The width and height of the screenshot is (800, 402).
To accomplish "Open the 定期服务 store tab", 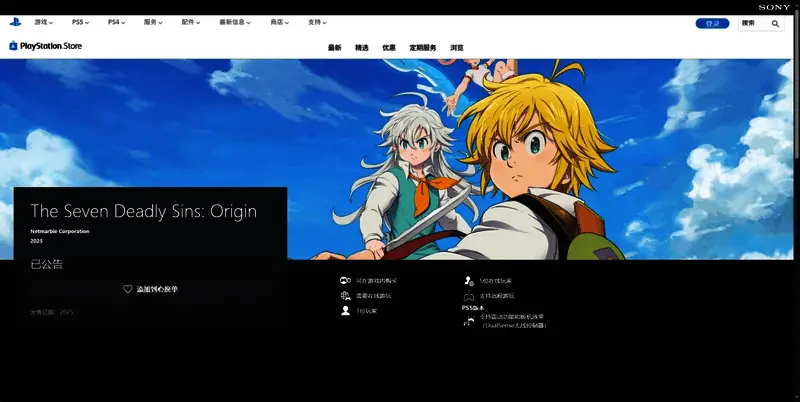I will (423, 47).
